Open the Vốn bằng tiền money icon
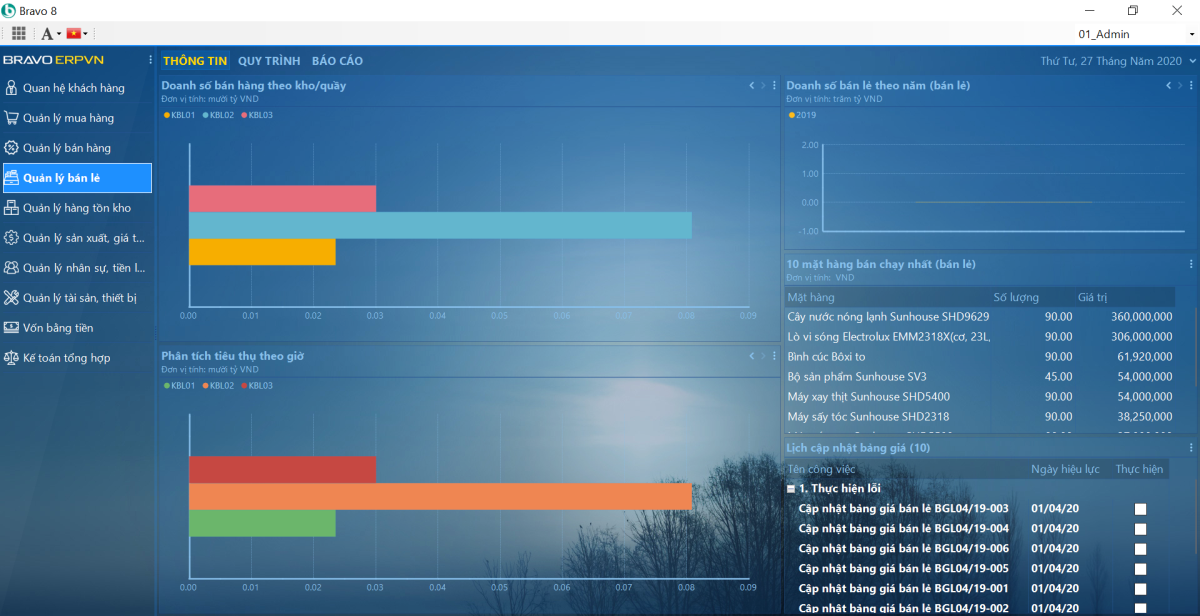 (x=12, y=328)
